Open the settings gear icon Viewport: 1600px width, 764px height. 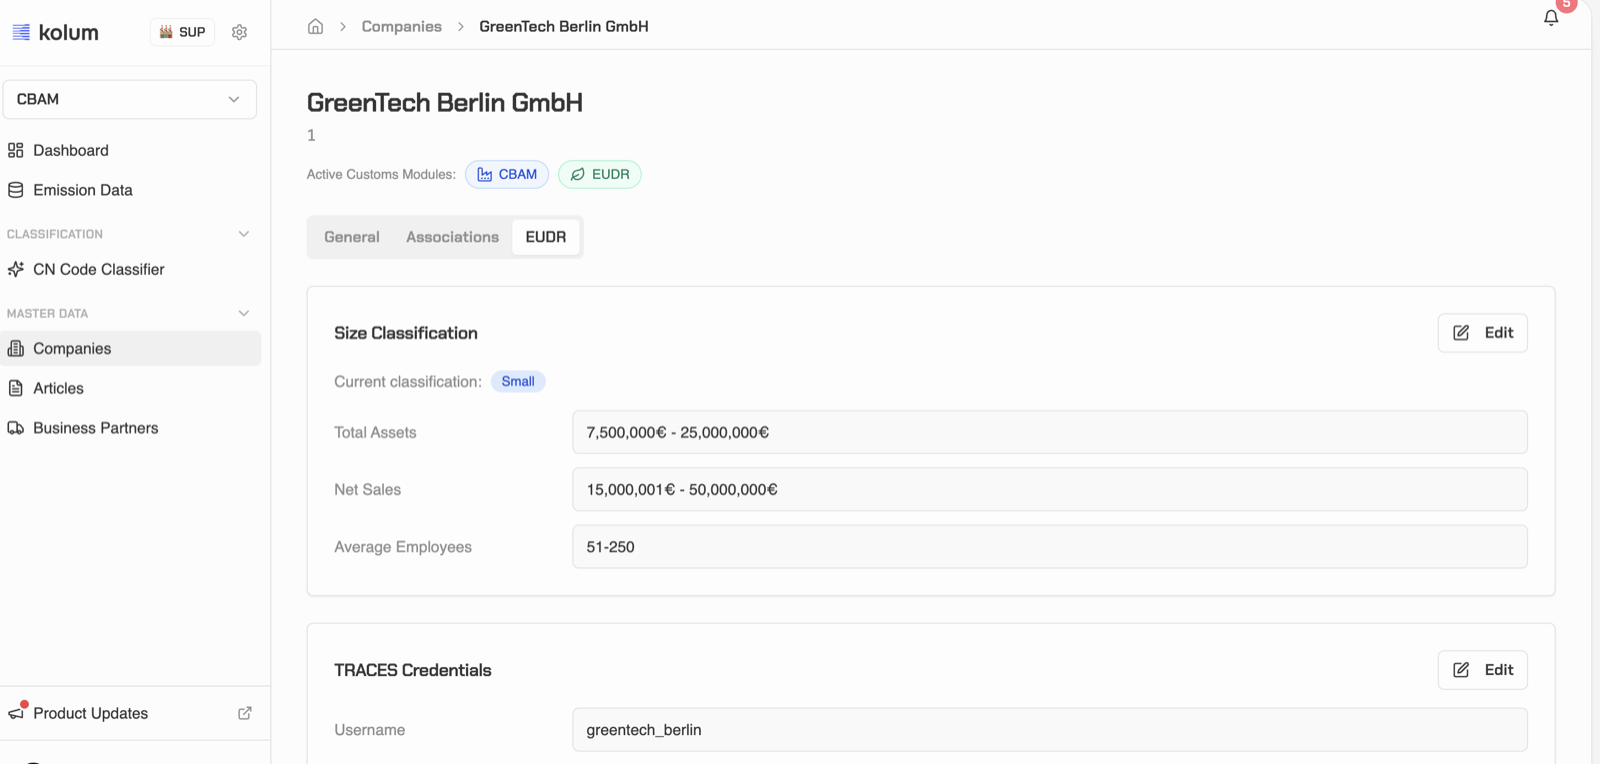pos(239,32)
